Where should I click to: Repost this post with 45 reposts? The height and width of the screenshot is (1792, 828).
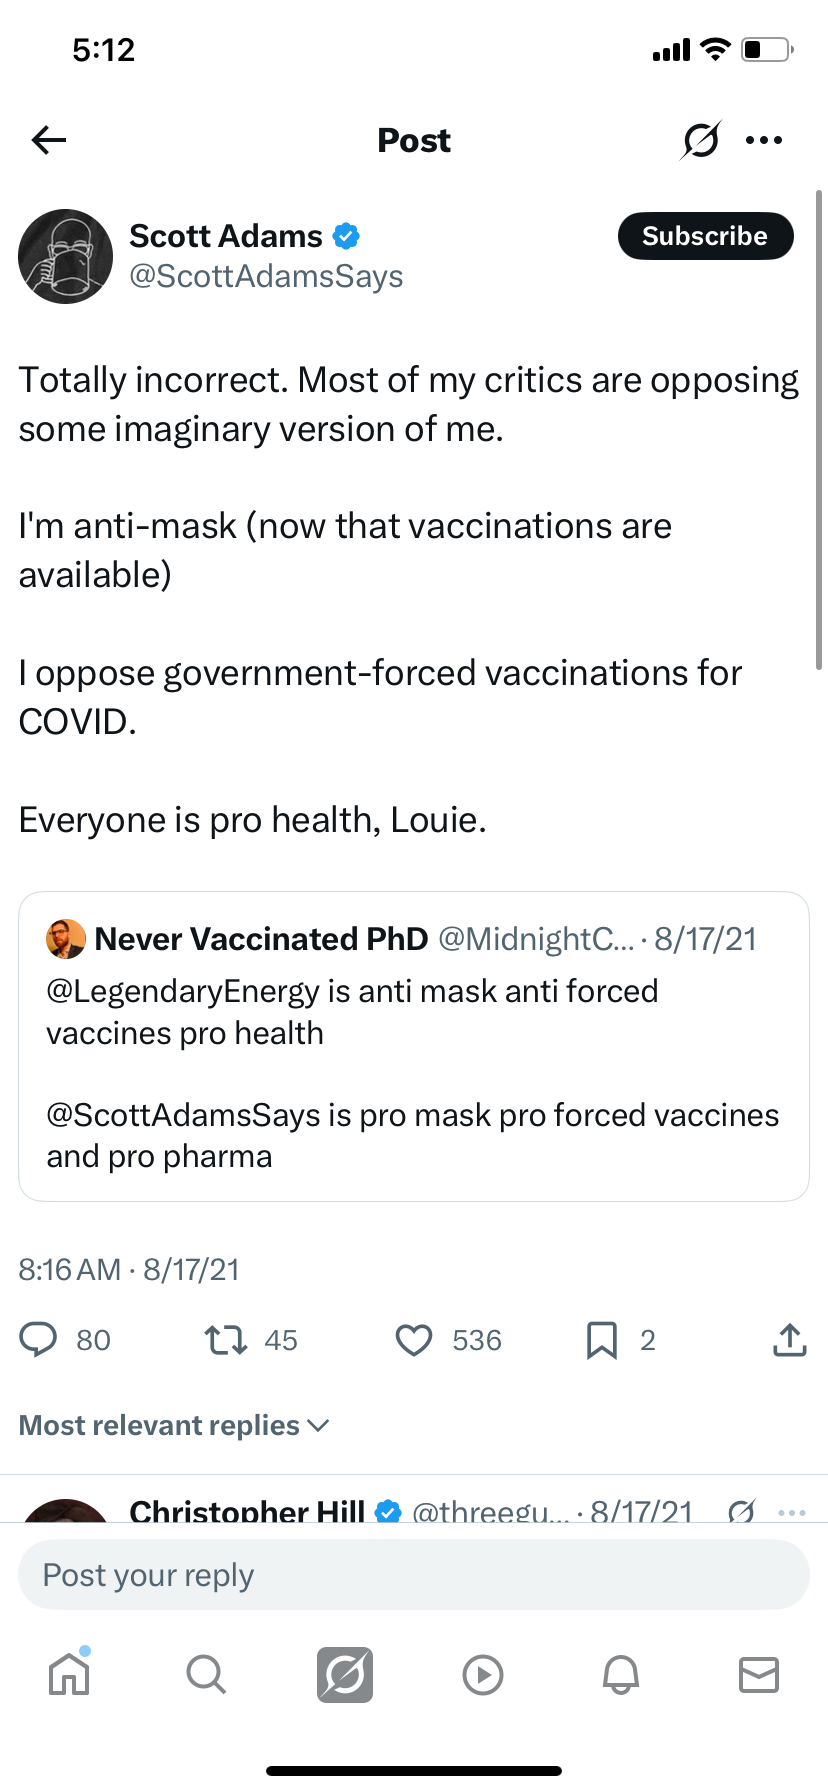pos(226,1340)
